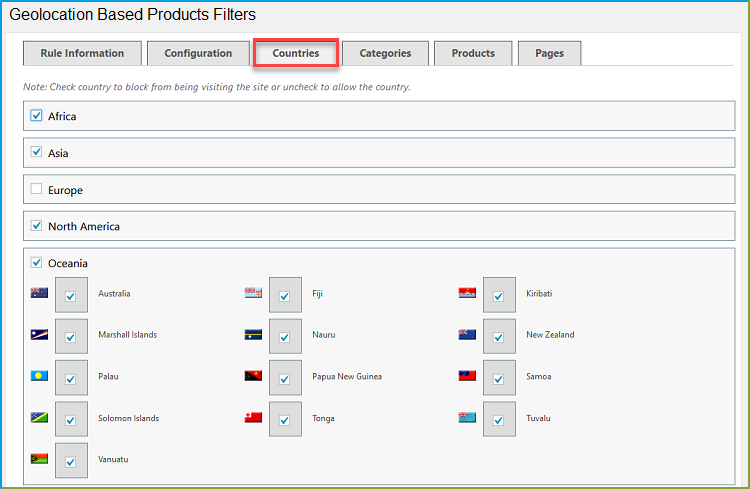Click the Fiji flag icon
Screen dimensions: 750x489
[253, 293]
